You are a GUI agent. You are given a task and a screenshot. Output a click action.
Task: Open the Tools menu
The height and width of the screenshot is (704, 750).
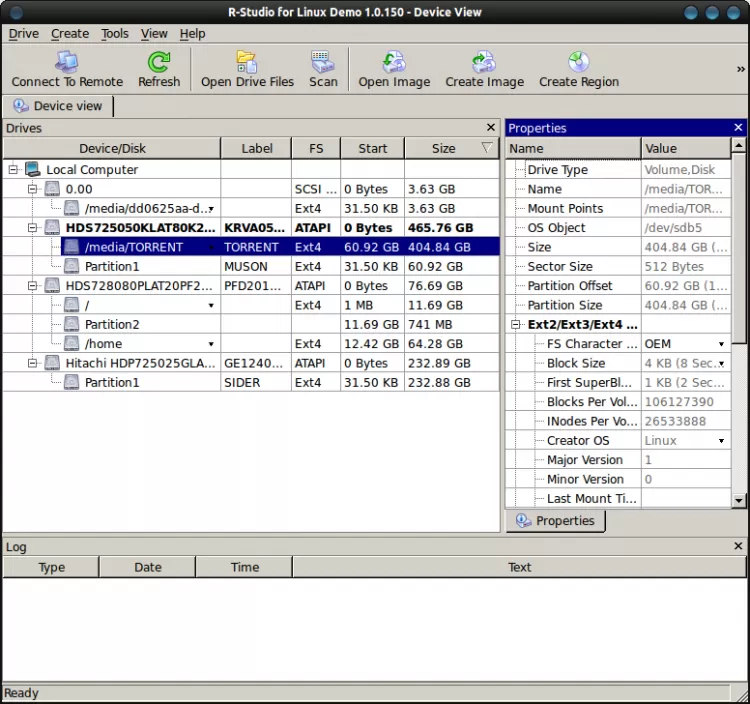[115, 33]
